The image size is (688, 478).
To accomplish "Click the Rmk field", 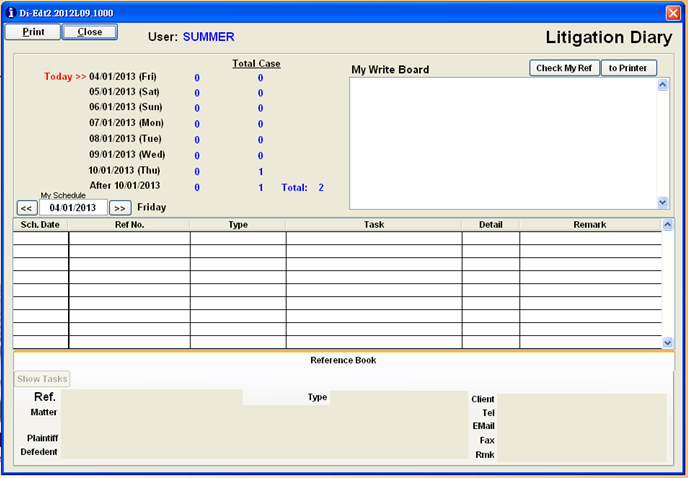I will click(x=581, y=455).
